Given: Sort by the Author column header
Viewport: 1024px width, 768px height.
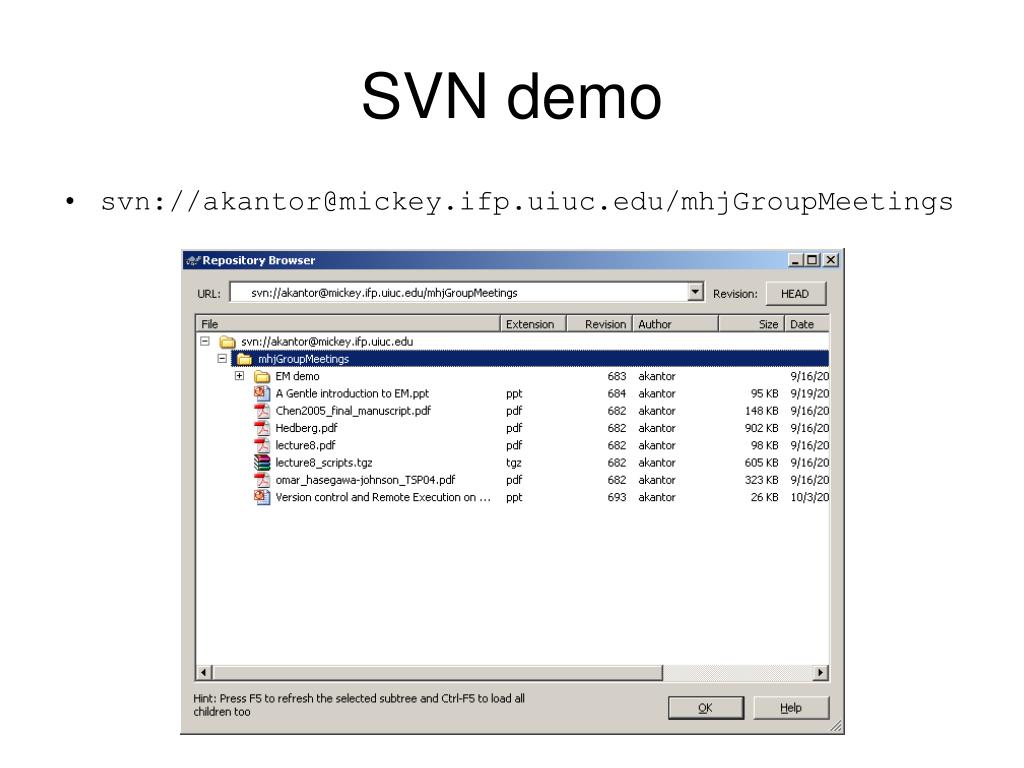Looking at the screenshot, I should pyautogui.click(x=675, y=324).
